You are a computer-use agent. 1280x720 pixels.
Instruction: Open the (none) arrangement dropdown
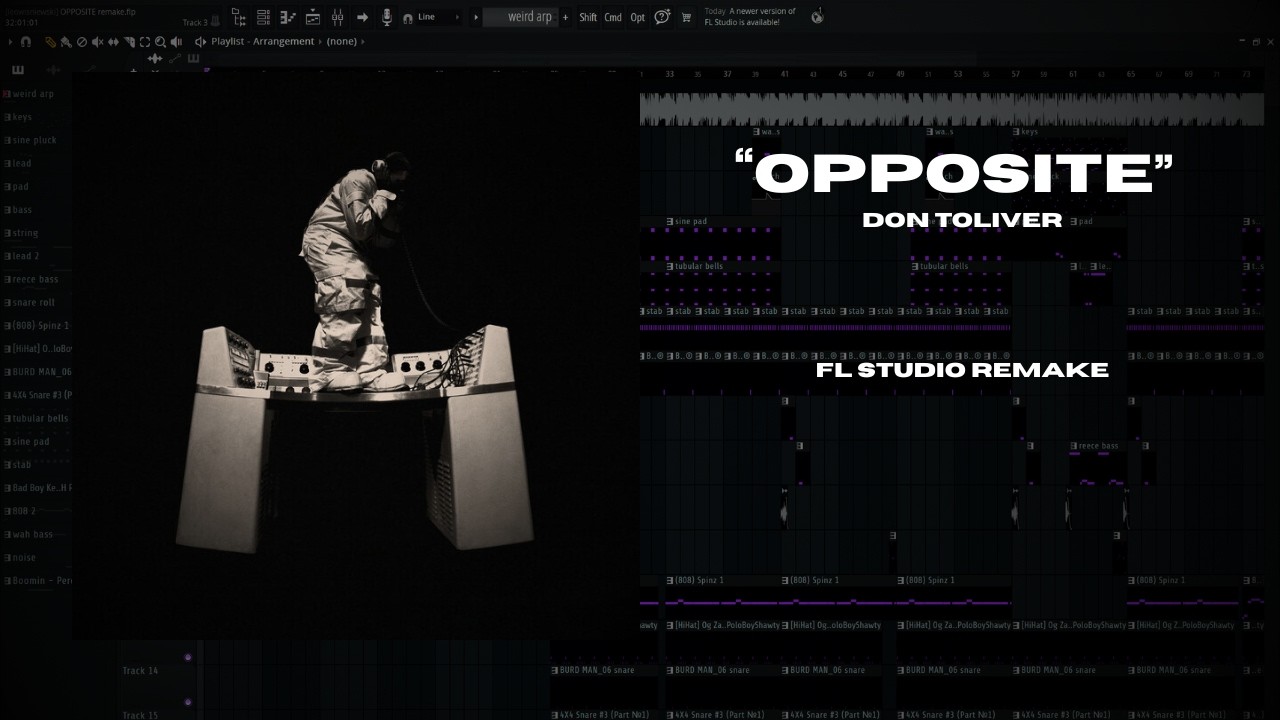pos(342,42)
